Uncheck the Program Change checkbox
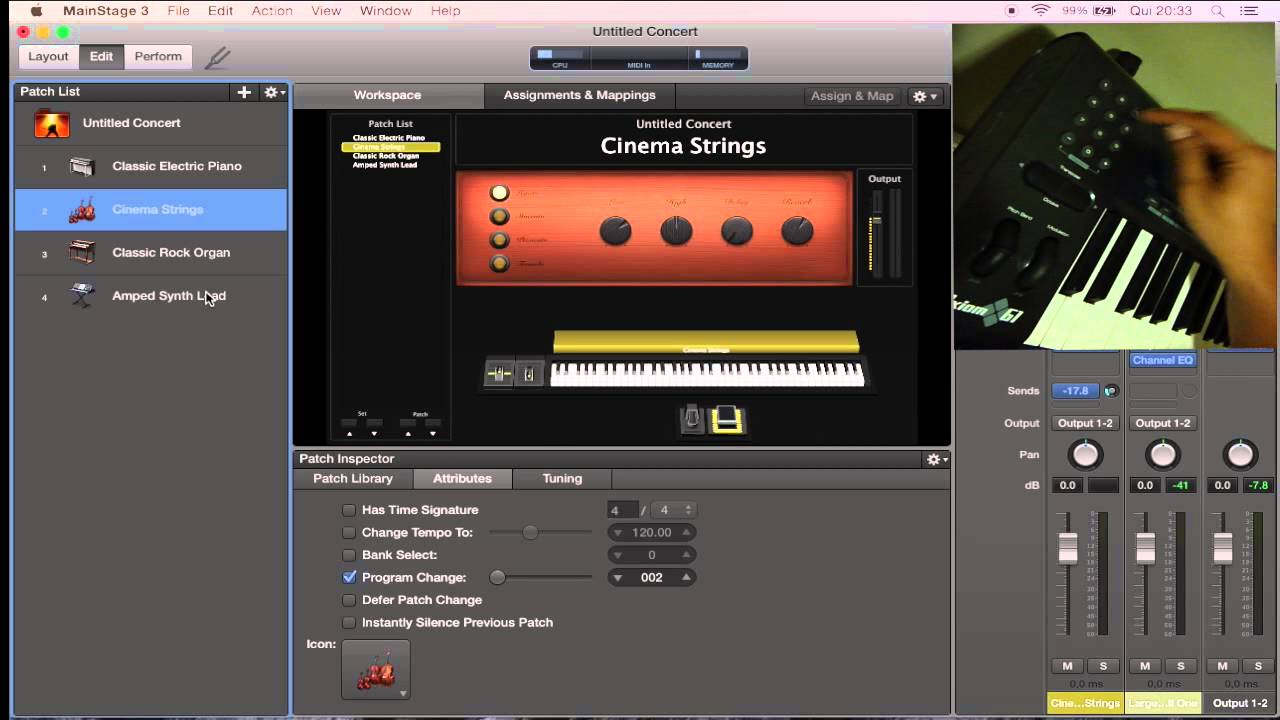1280x720 pixels. click(349, 577)
